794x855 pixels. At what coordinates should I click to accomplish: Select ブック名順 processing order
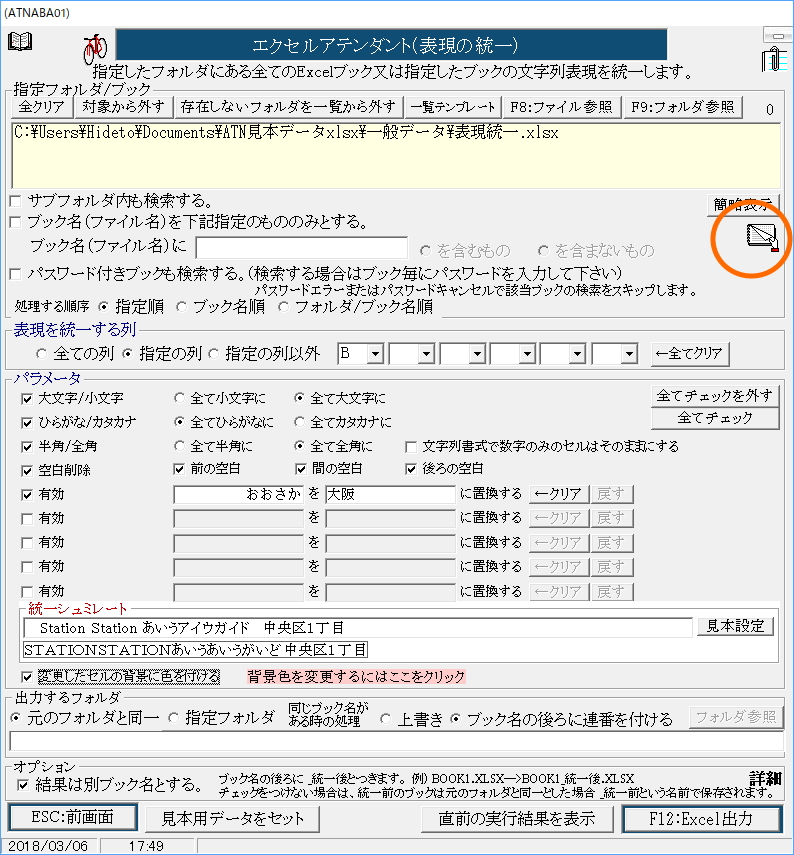[x=181, y=307]
